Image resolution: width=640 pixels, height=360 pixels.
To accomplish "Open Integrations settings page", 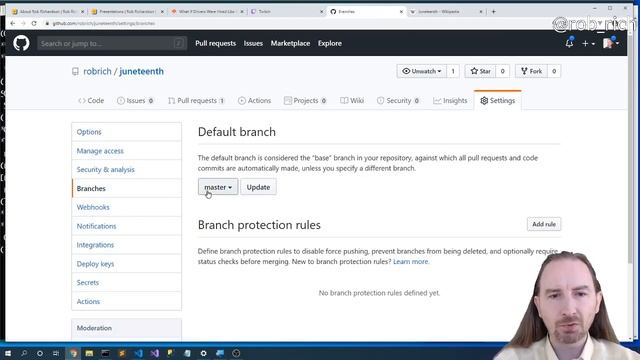I will pyautogui.click(x=127, y=244).
